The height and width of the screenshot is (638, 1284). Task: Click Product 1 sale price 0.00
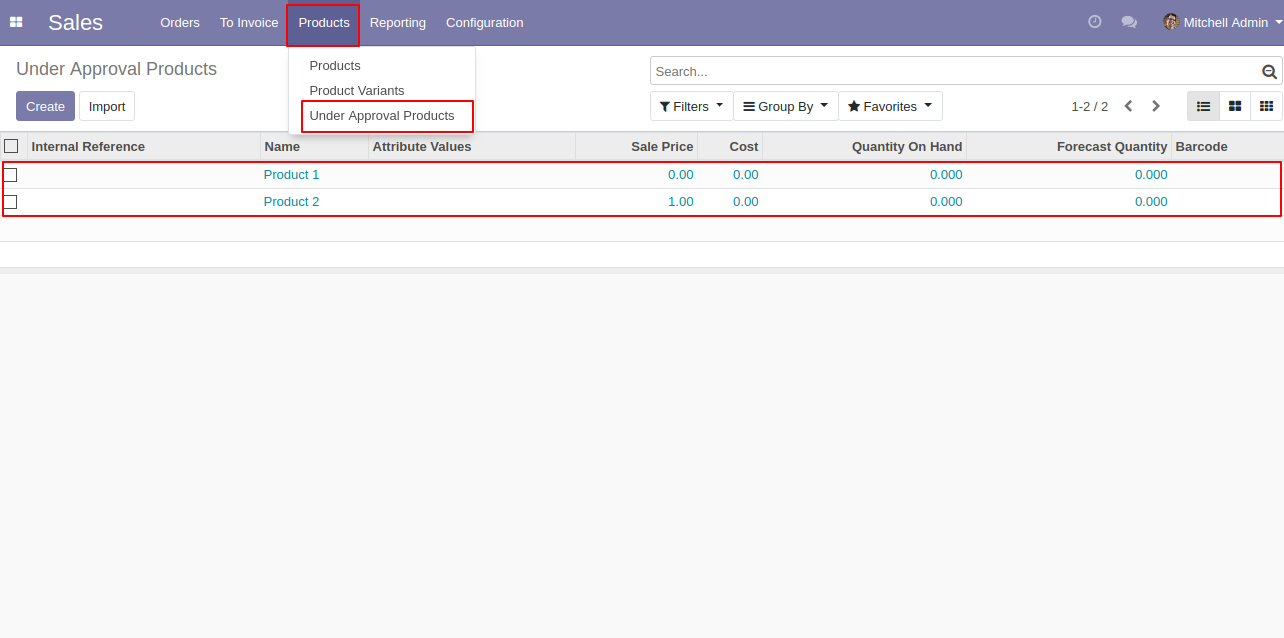(x=681, y=175)
